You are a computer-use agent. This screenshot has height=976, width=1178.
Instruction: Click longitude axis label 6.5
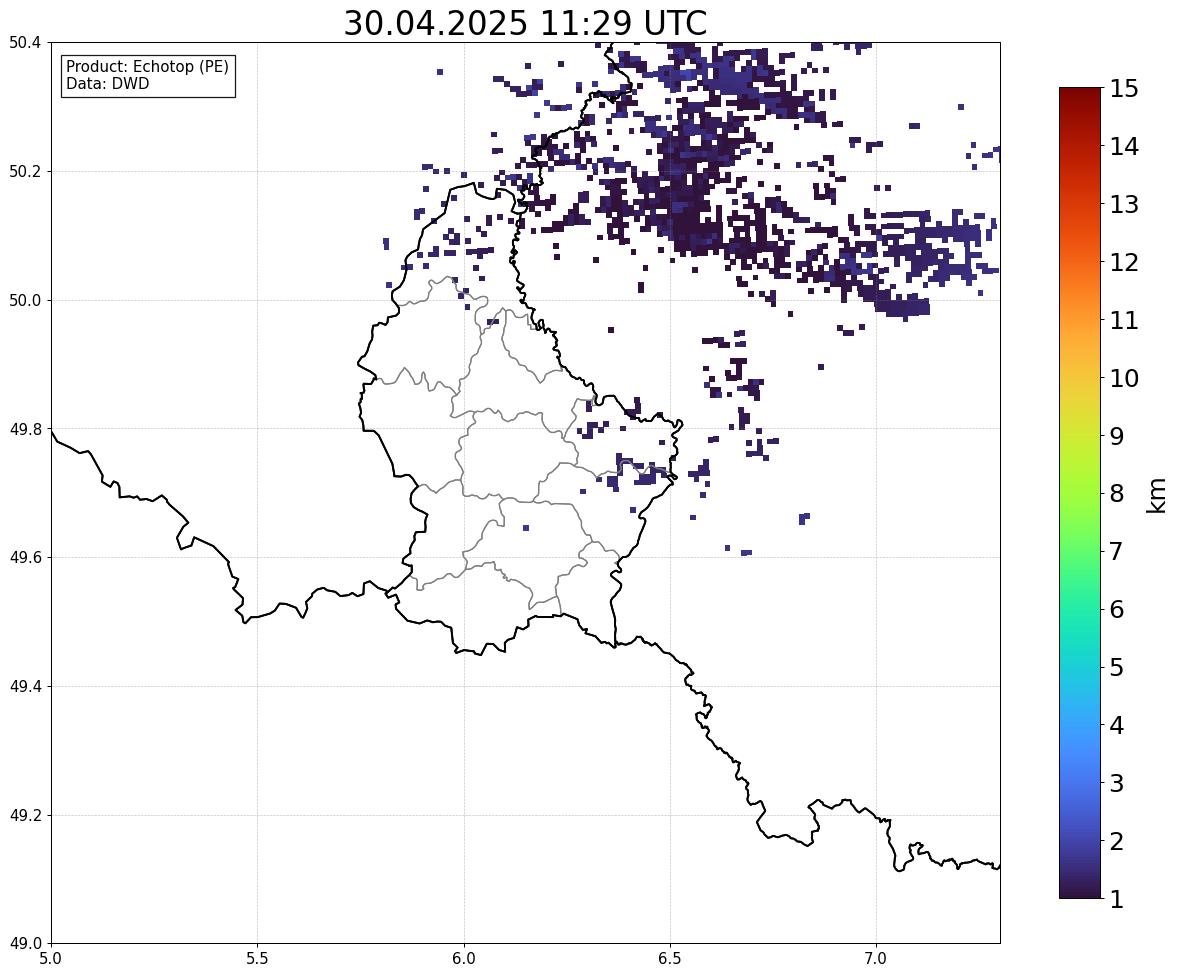(669, 959)
